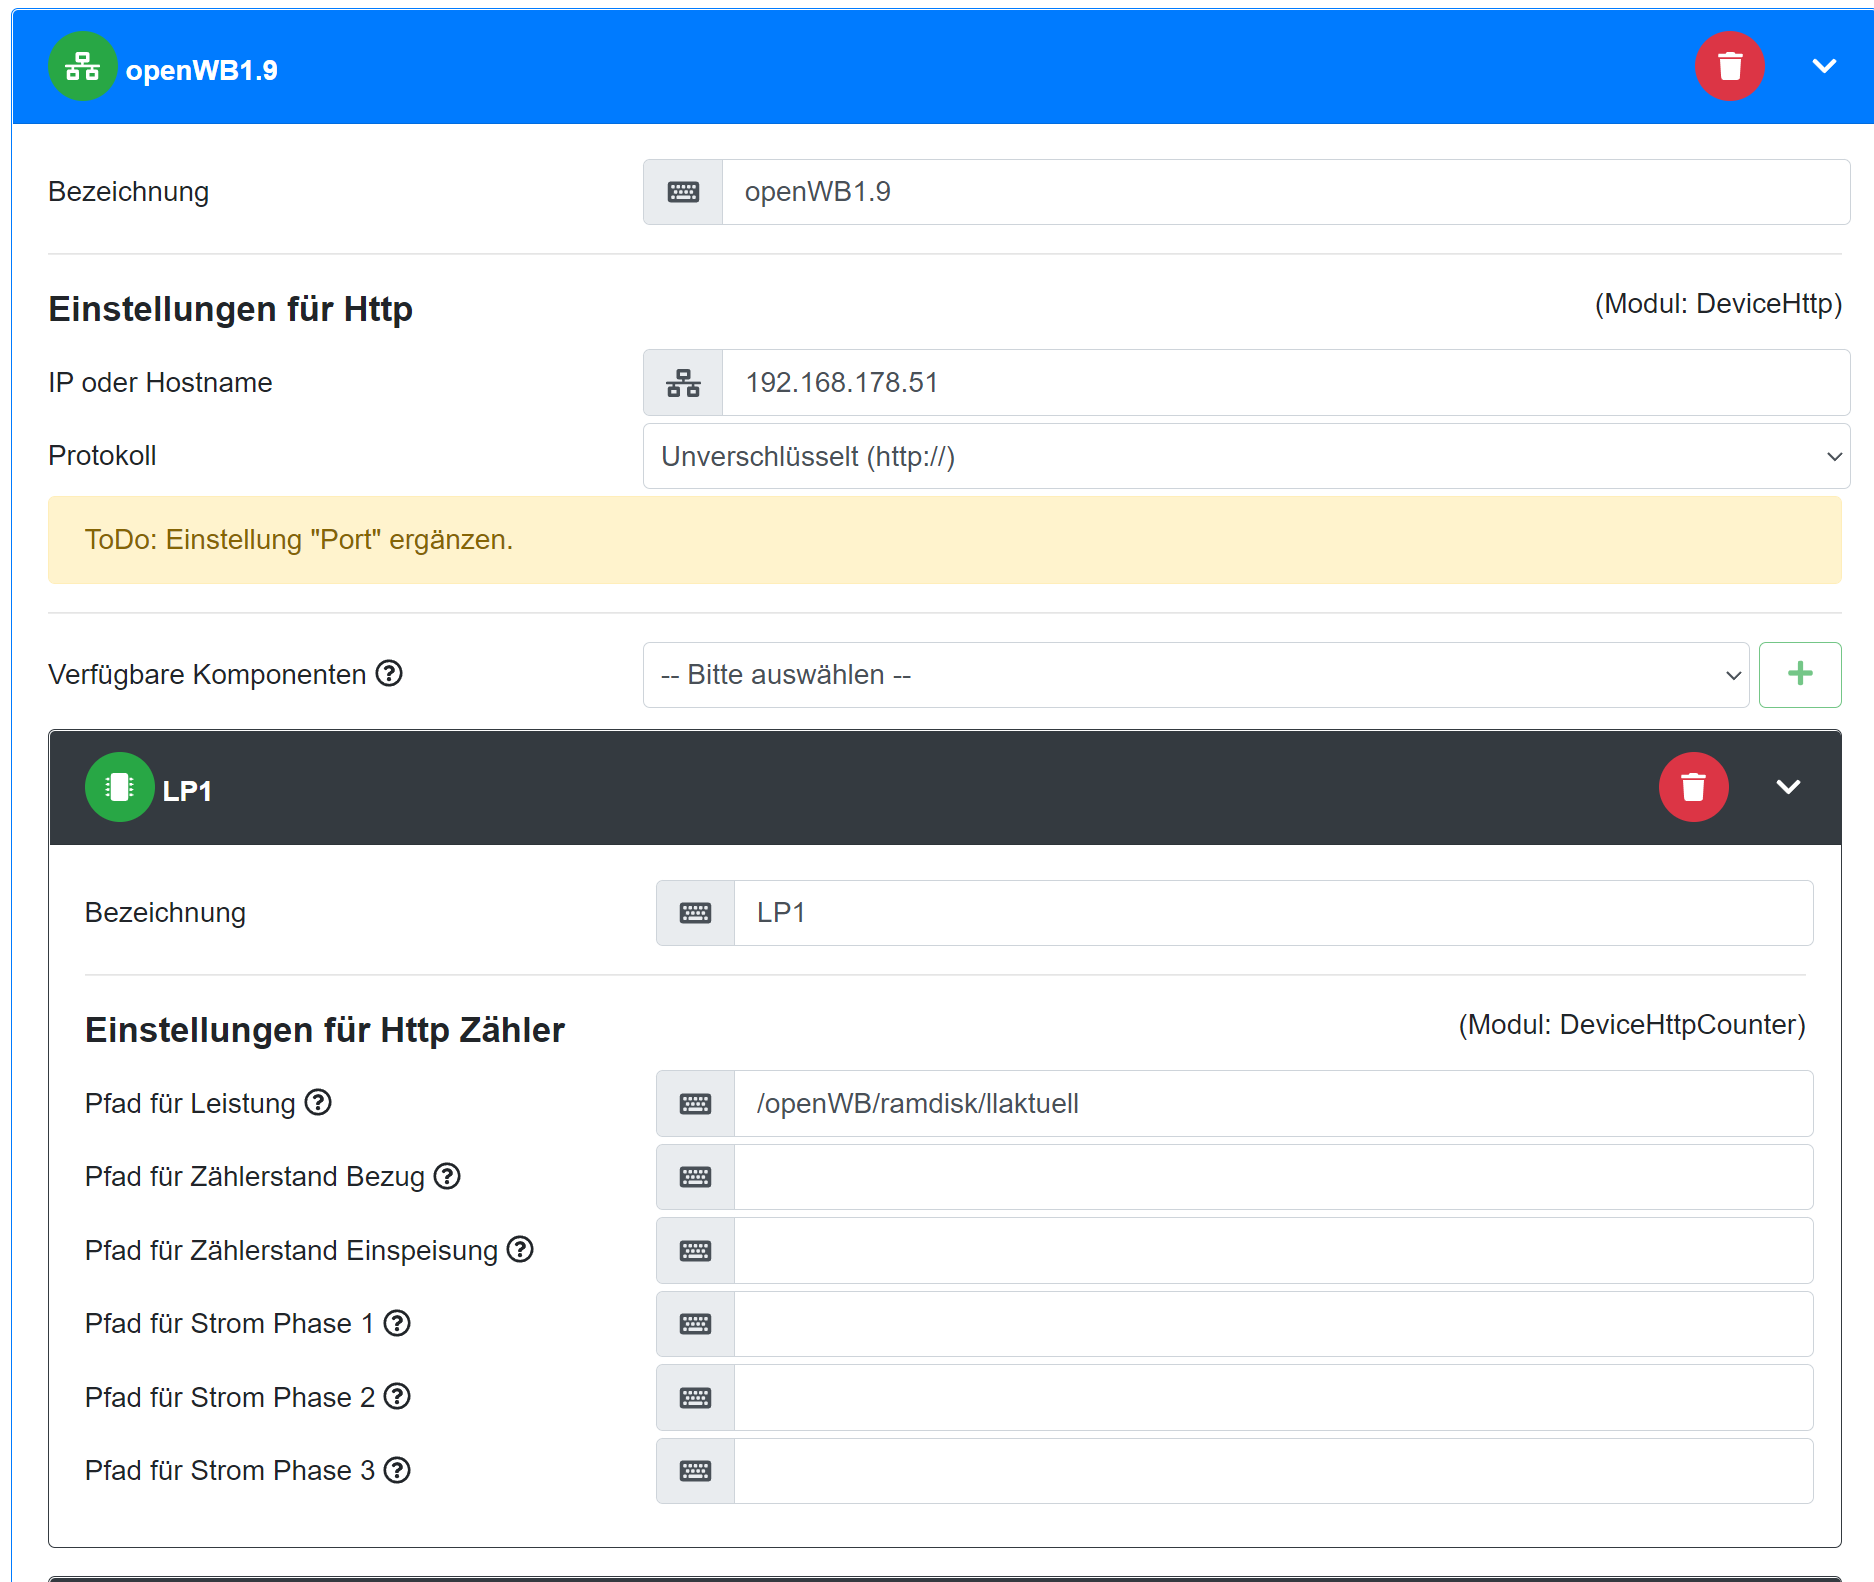Click keyboard icon in Pfad für Leistung row
The width and height of the screenshot is (1874, 1582).
[x=695, y=1104]
